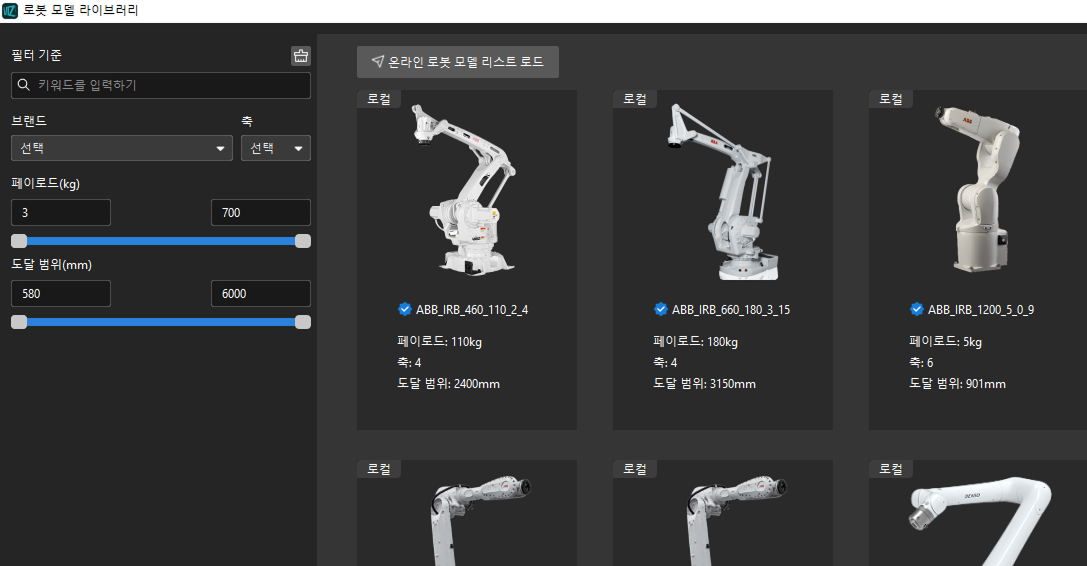Click reach minimum field showing 580
The height and width of the screenshot is (566, 1087).
tap(60, 294)
